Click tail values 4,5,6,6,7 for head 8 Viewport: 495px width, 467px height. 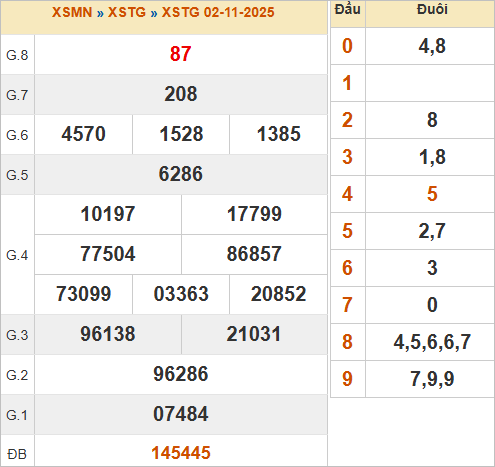432,342
